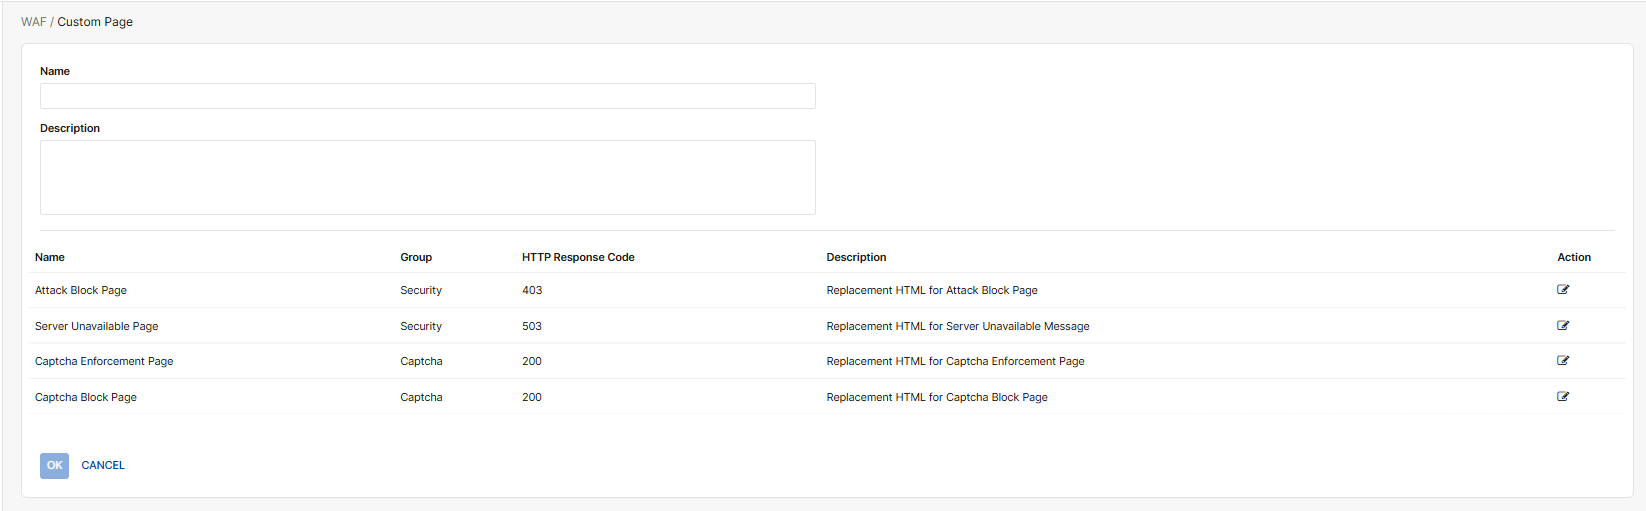
Task: Click the Group column header
Action: pos(416,257)
